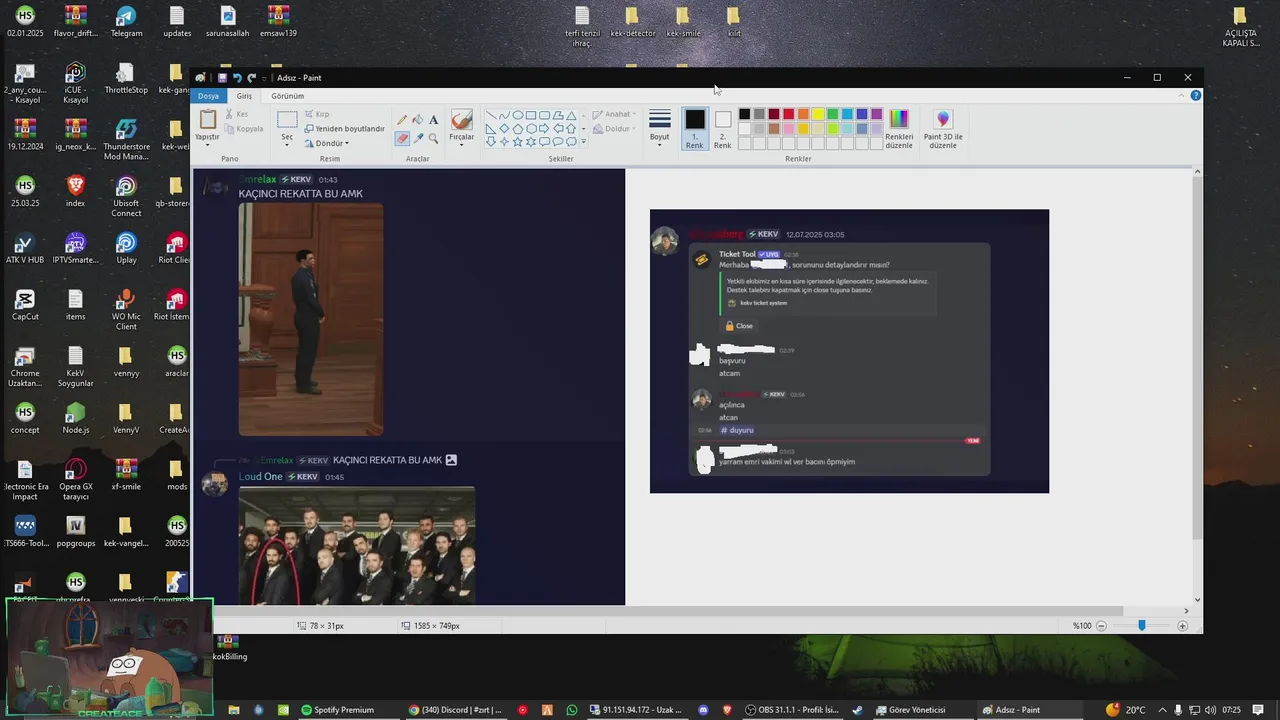Click Paint 3D ile düzenle
Screen dimensions: 1280x720
[943, 128]
